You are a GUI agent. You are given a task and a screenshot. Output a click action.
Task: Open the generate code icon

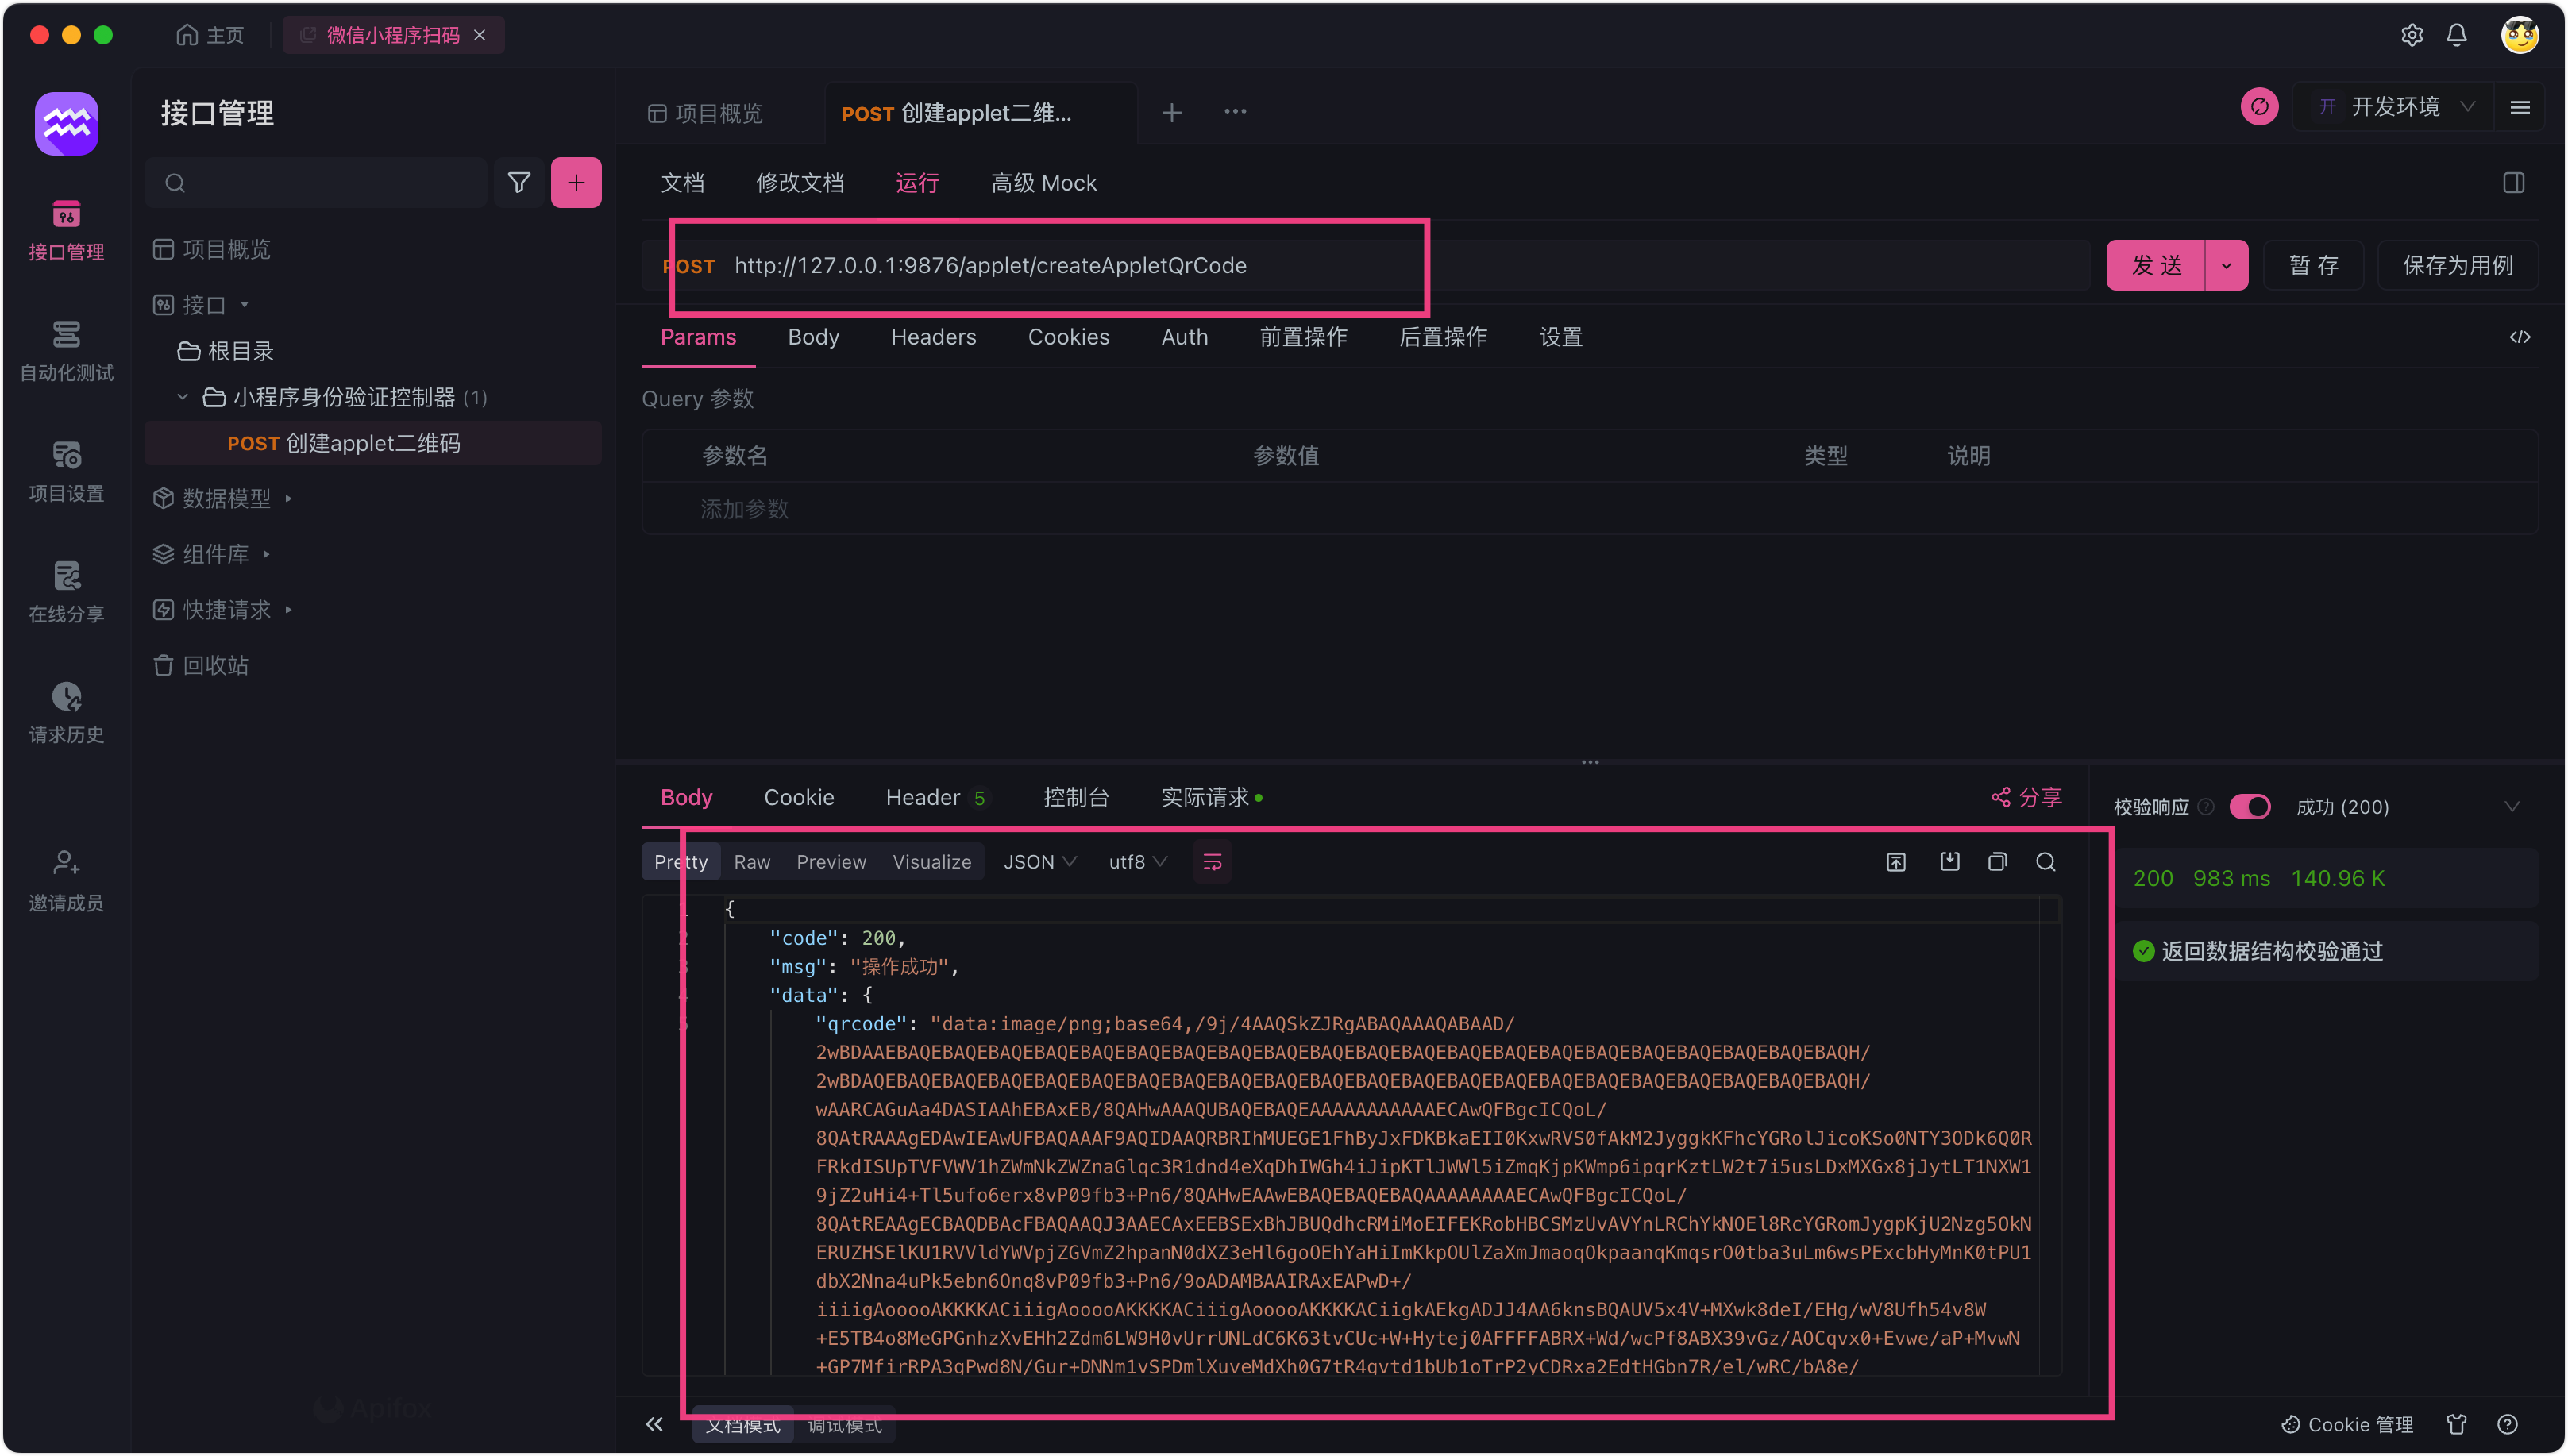coord(2520,337)
